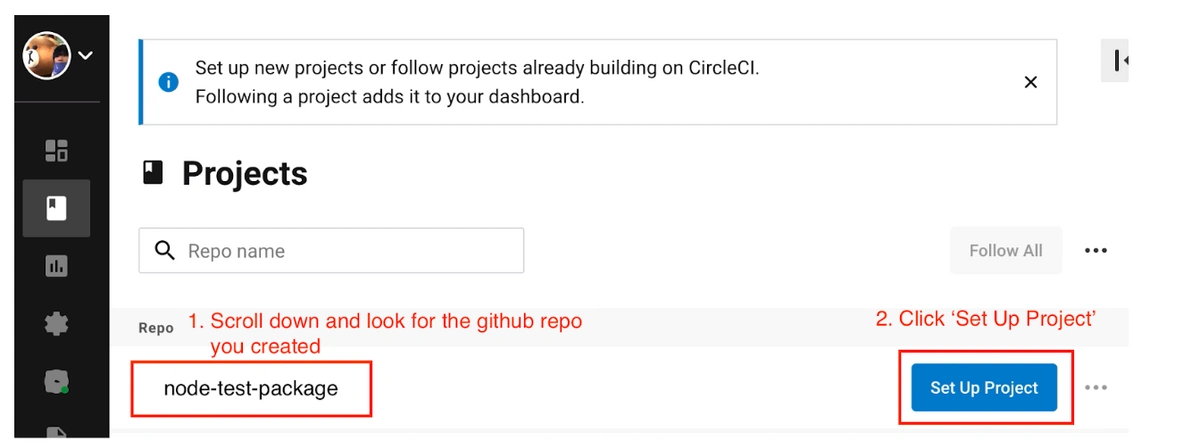
Task: Open the user avatar profile picture
Action: point(47,56)
